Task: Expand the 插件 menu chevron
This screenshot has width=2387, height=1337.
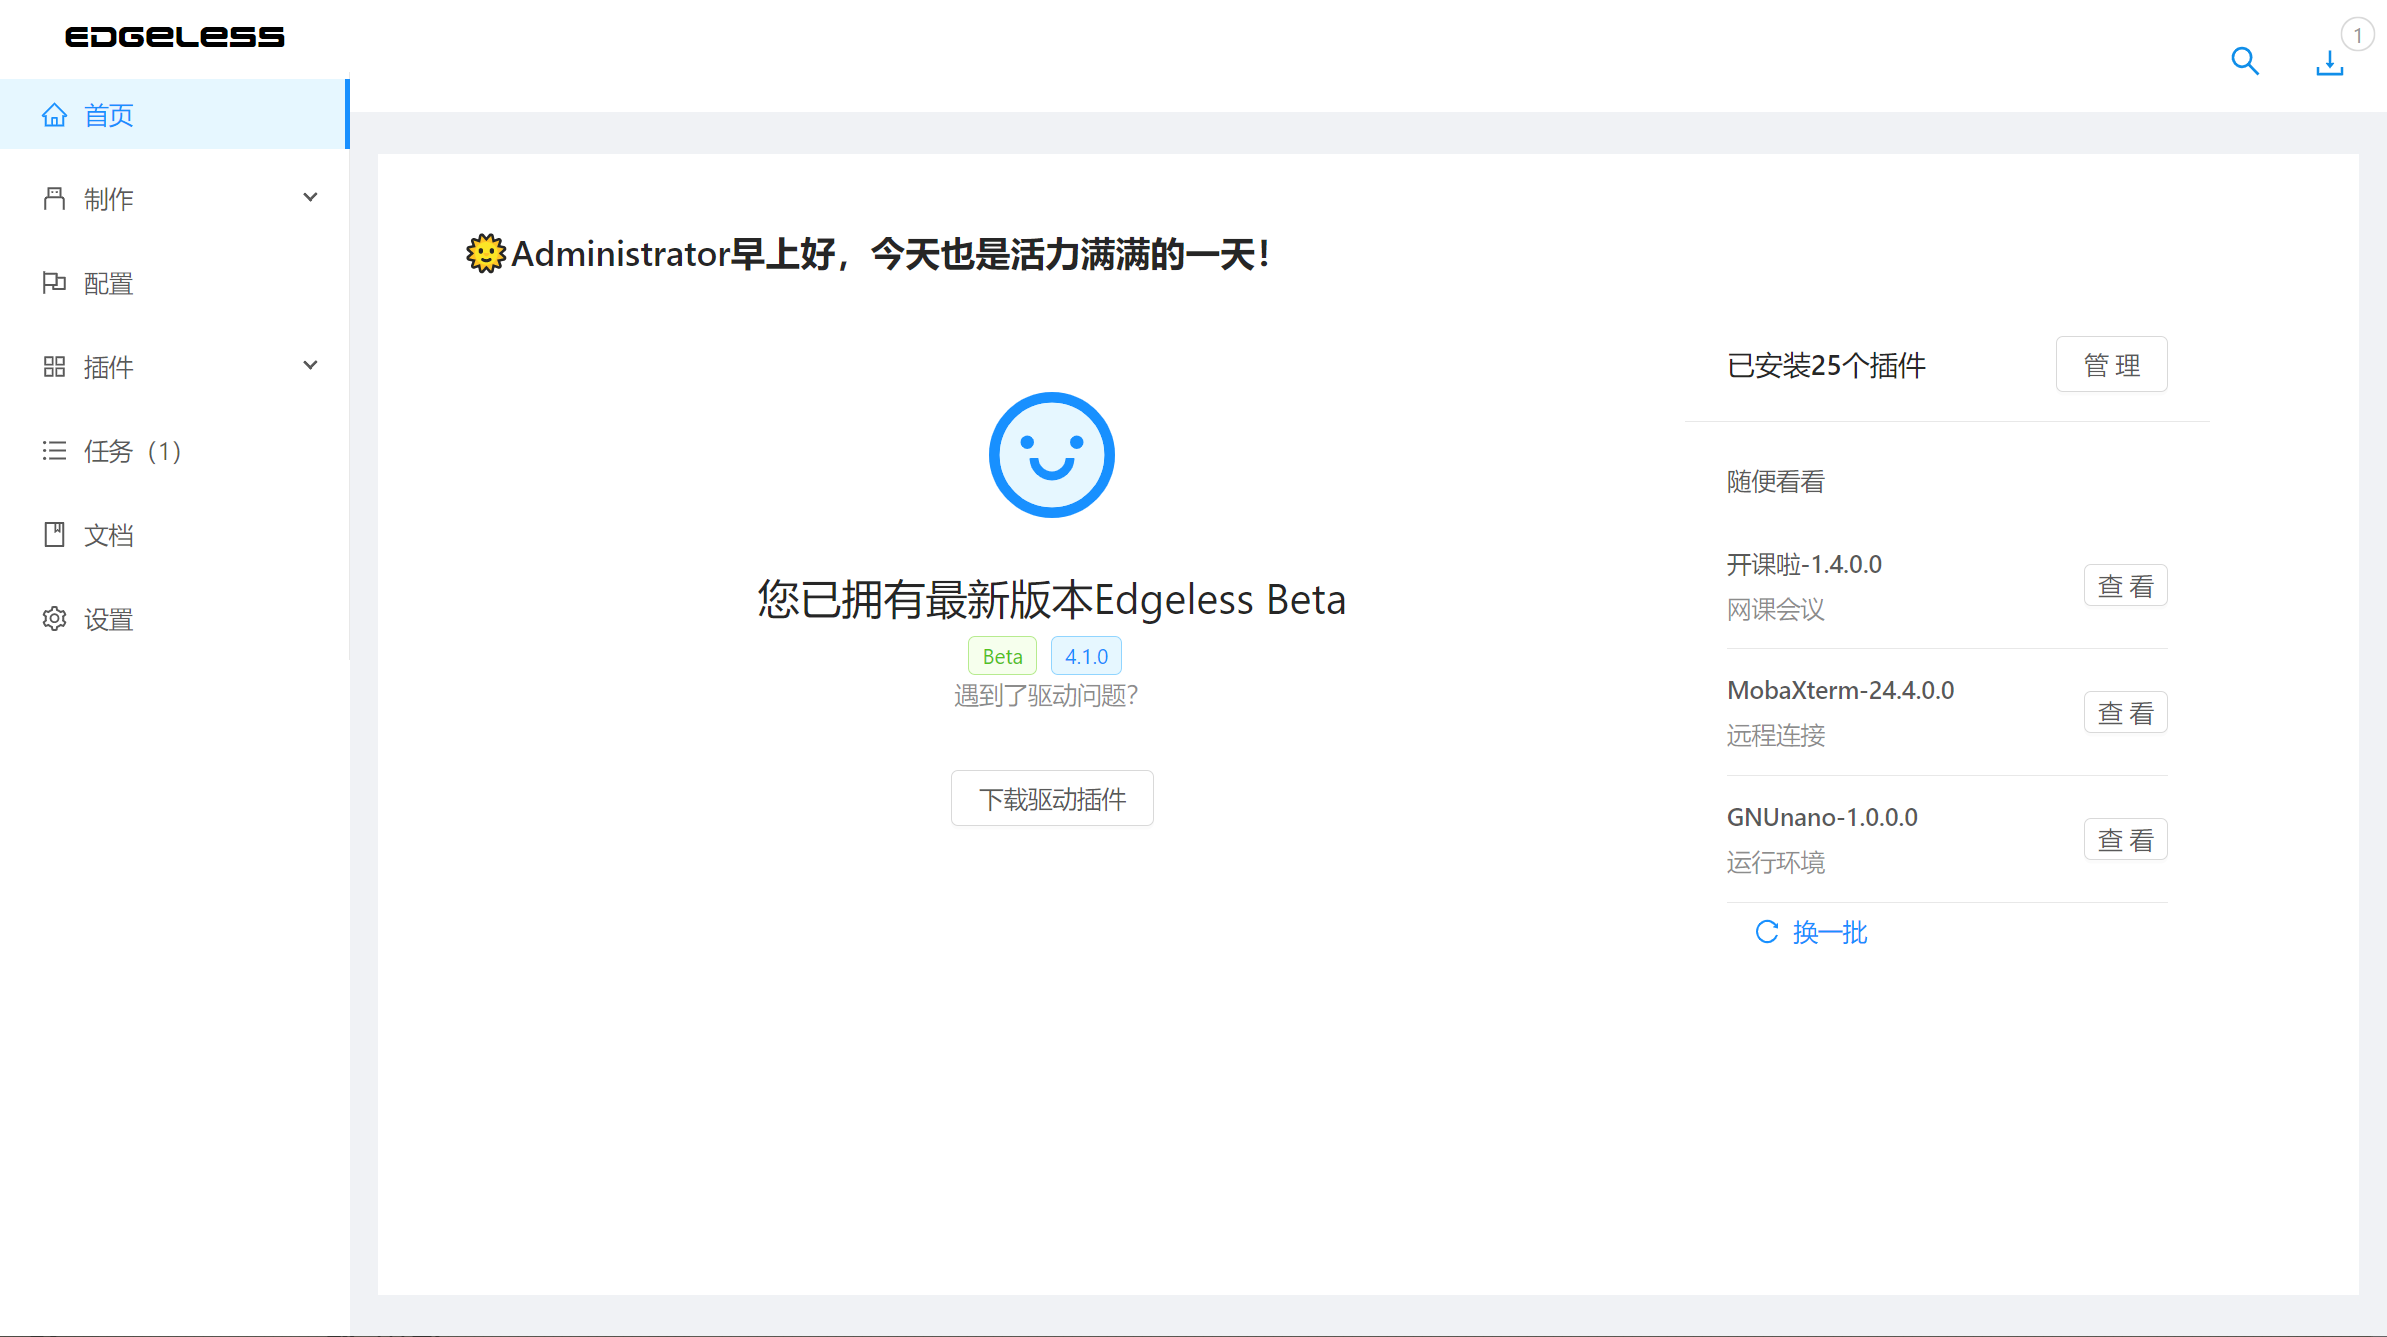Action: 310,366
